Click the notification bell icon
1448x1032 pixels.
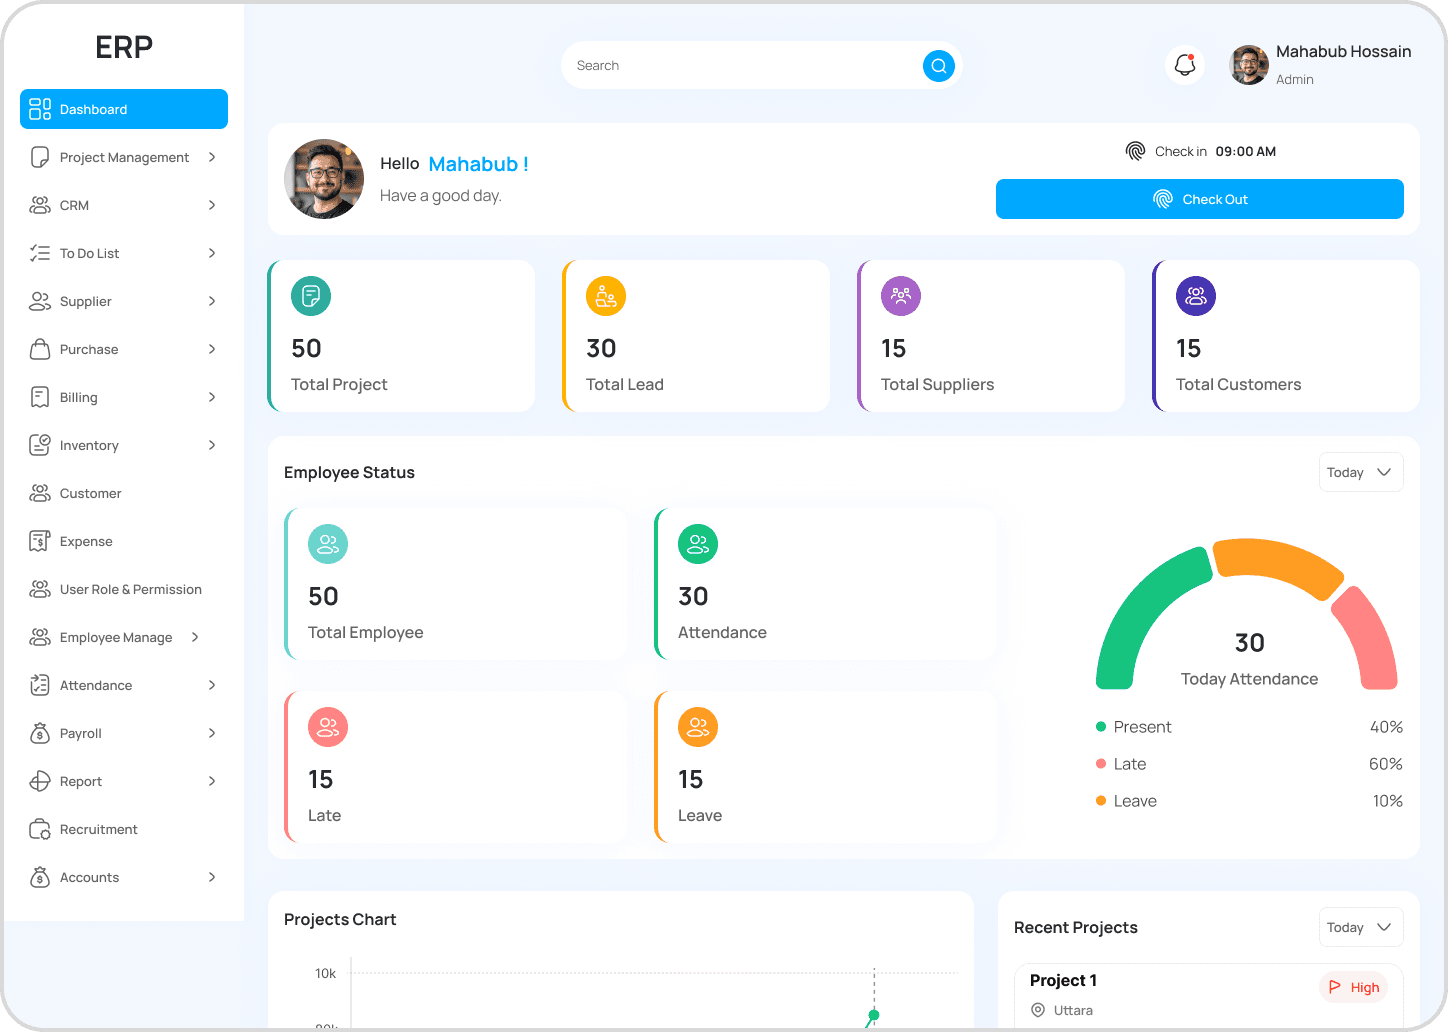point(1185,65)
